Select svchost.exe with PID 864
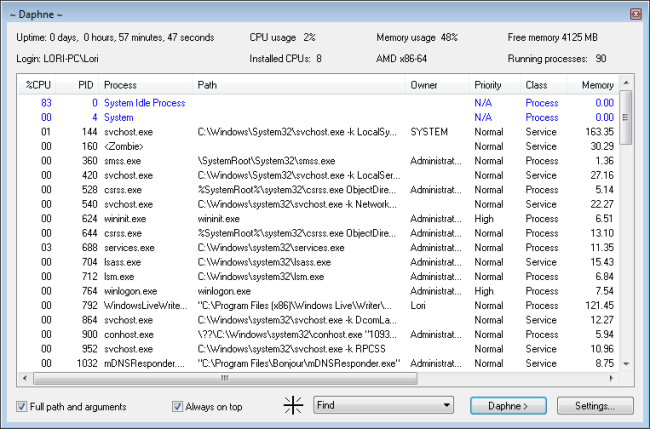This screenshot has height=429, width=650. click(318, 320)
